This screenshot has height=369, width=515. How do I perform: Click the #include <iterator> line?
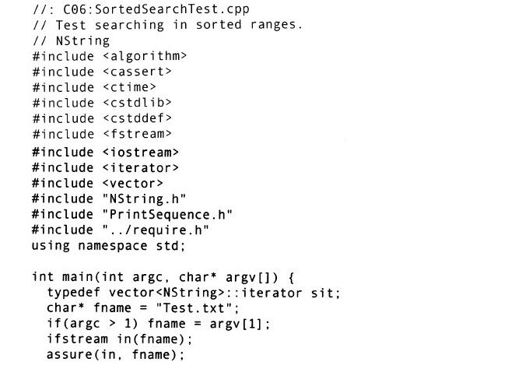pyautogui.click(x=106, y=168)
